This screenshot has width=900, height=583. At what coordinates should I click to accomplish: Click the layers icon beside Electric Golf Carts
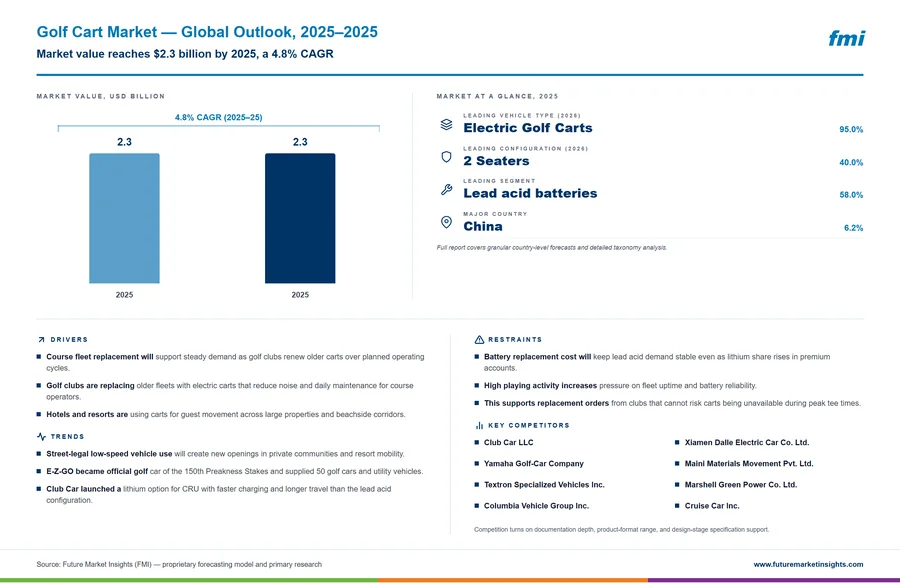pyautogui.click(x=446, y=125)
